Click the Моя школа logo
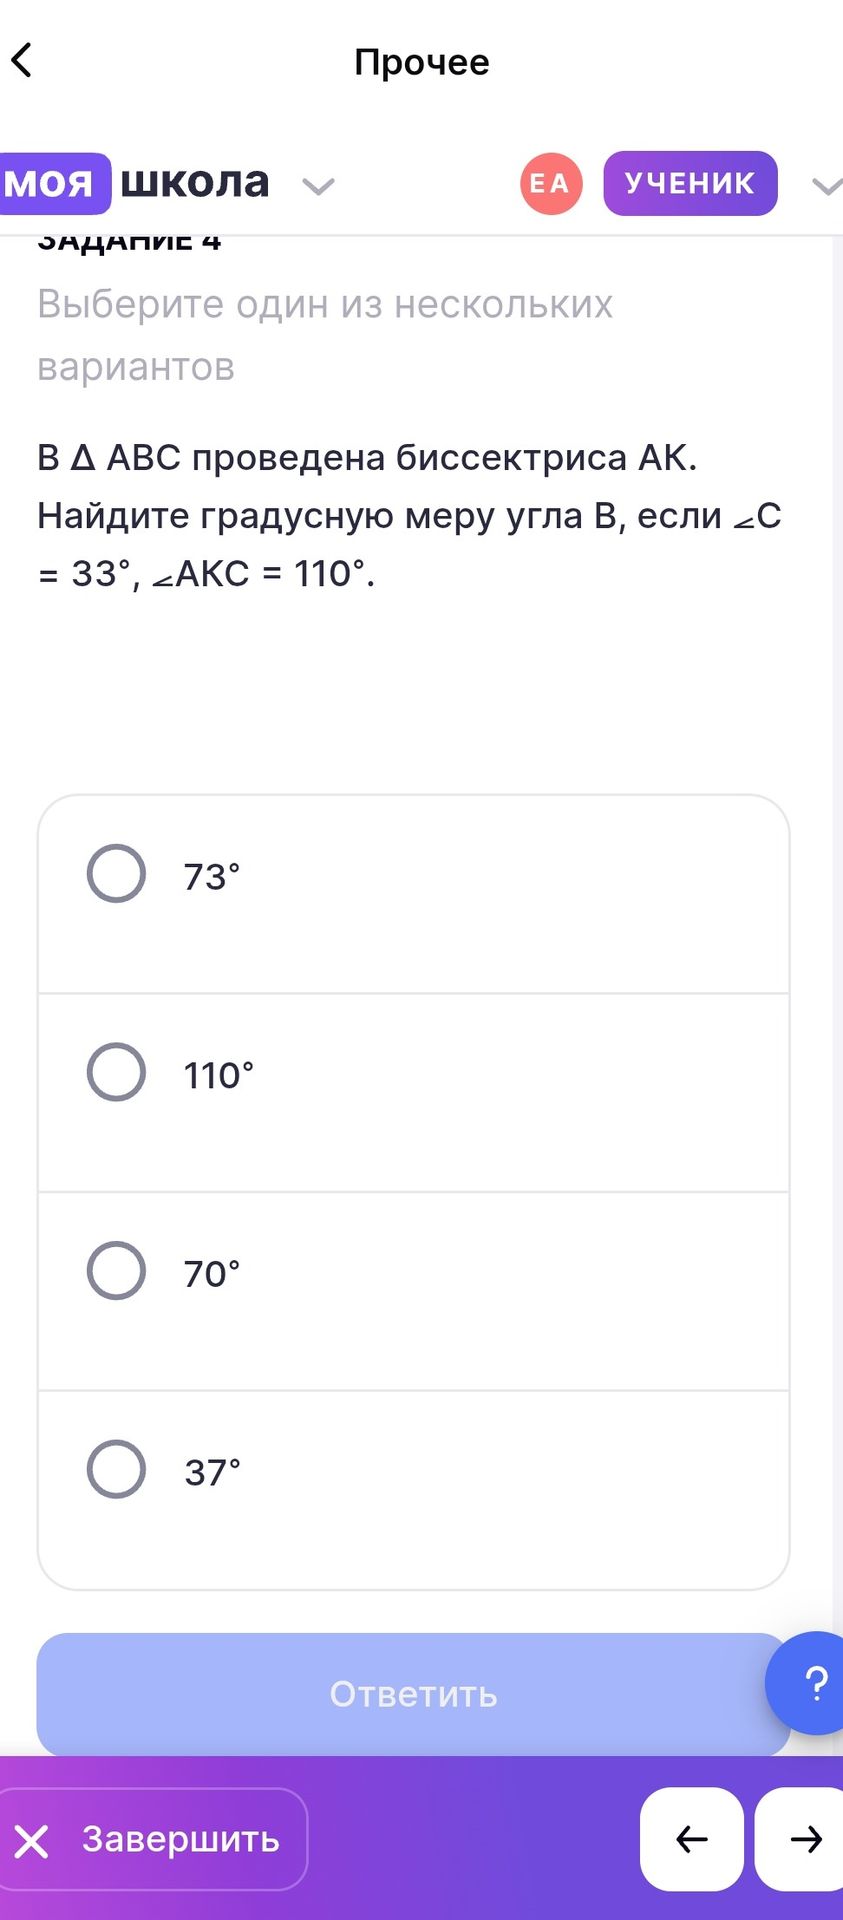The image size is (843, 1920). coord(135,183)
